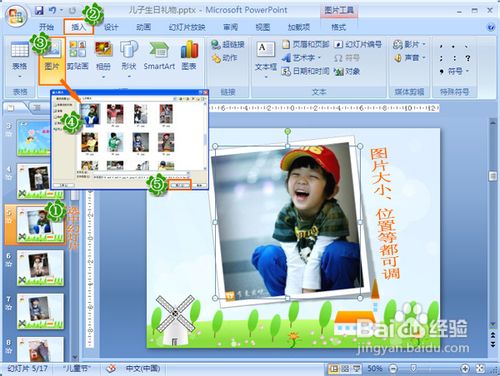Open the 加载项 Add-ins tab
The image size is (500, 376).
pos(299,27)
